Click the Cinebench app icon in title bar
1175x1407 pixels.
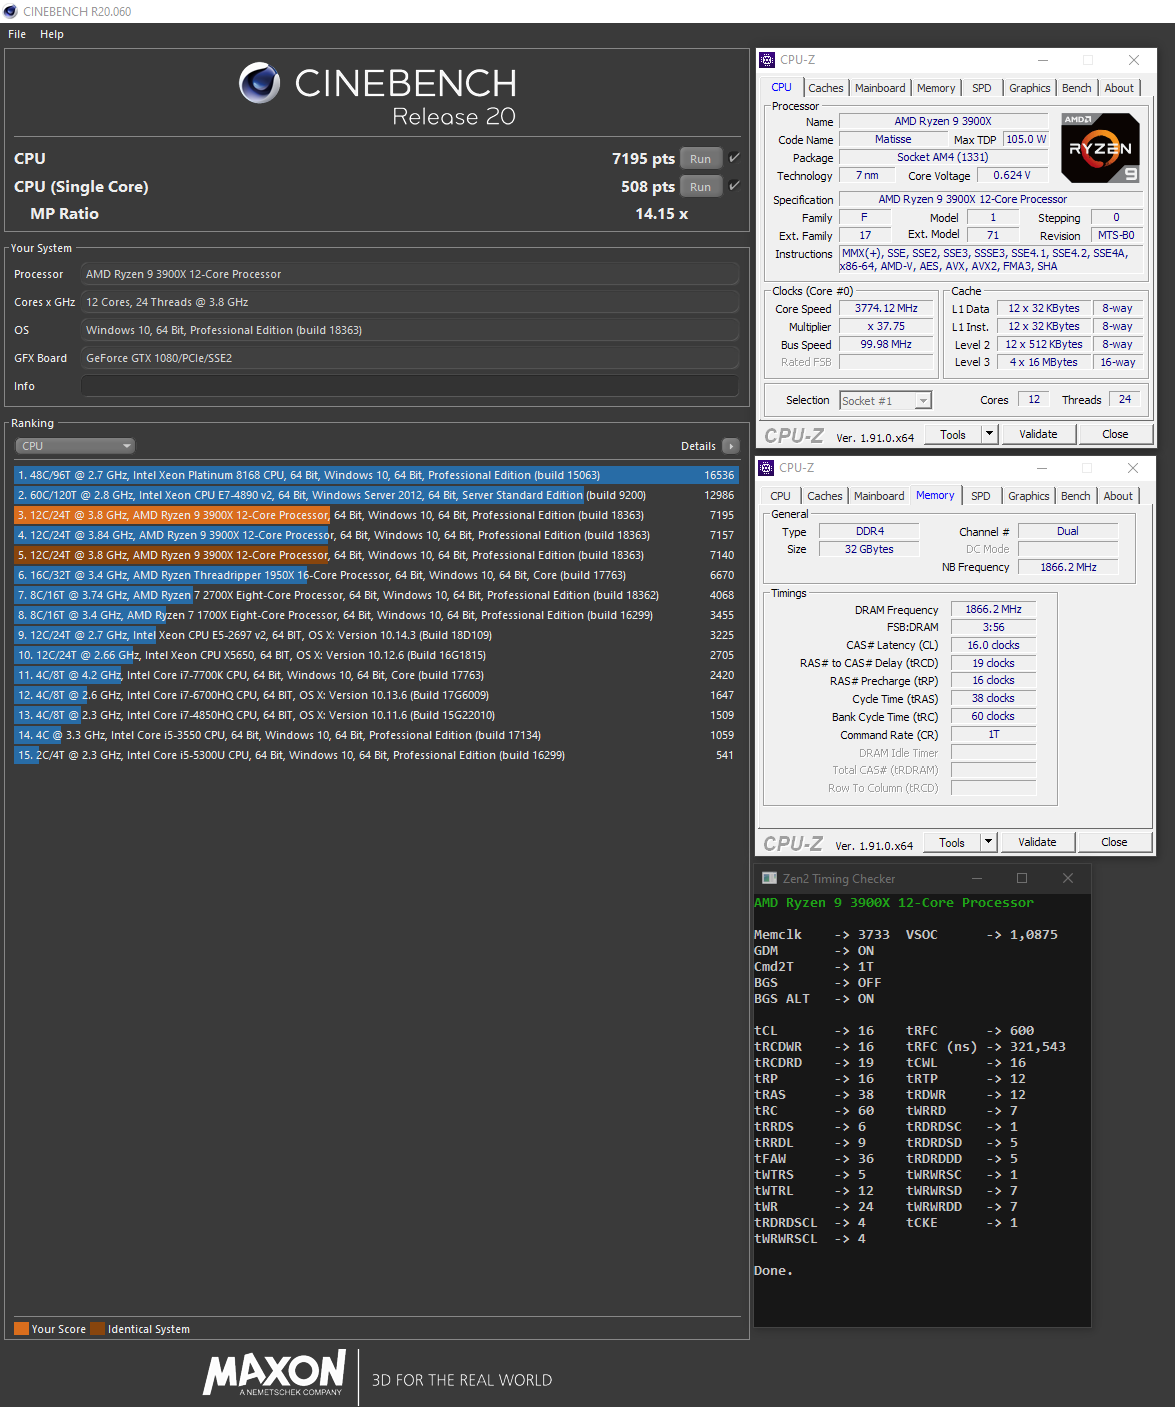(10, 11)
